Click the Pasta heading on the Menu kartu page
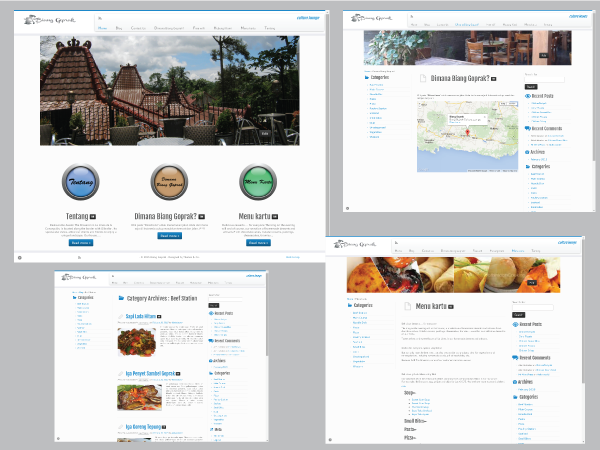This screenshot has height=450, width=600. click(x=410, y=429)
